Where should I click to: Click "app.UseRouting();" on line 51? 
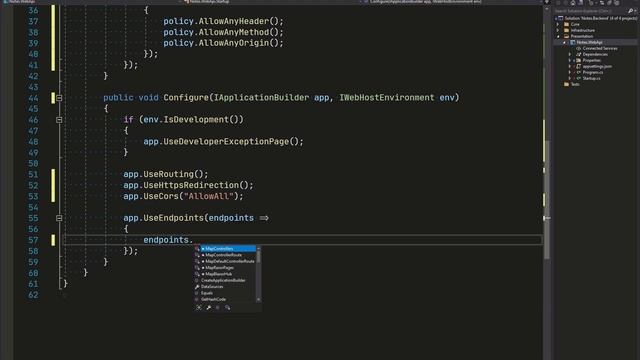165,175
